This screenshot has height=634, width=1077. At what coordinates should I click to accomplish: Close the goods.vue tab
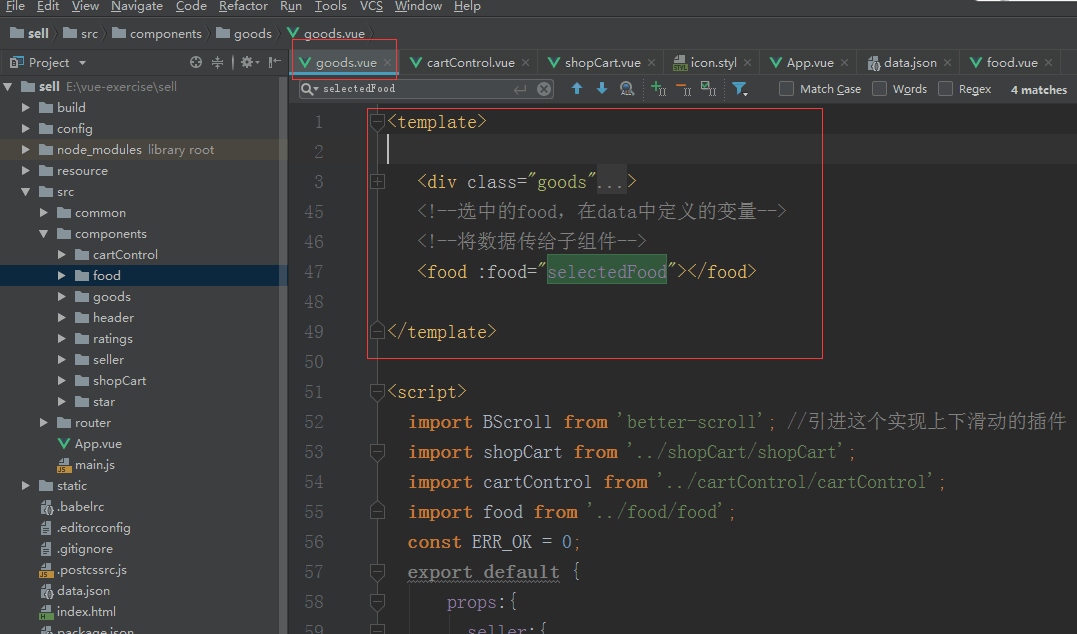[x=388, y=63]
